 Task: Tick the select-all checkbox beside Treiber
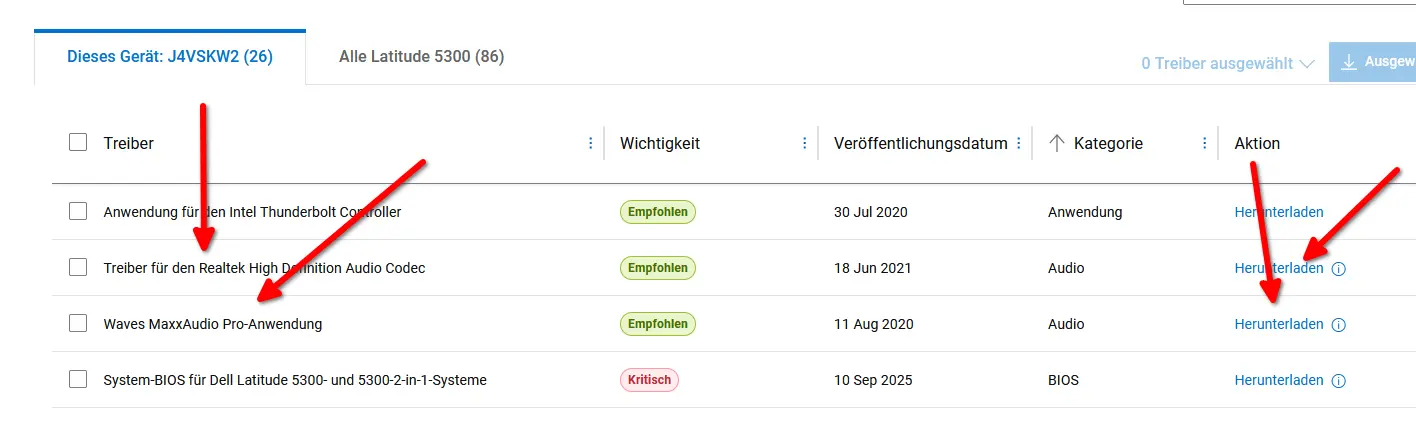tap(78, 143)
